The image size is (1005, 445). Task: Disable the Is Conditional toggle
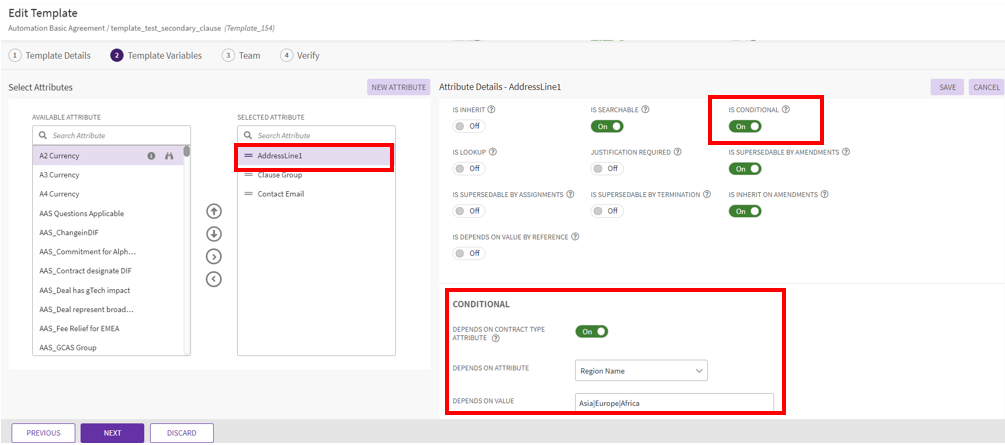(745, 126)
